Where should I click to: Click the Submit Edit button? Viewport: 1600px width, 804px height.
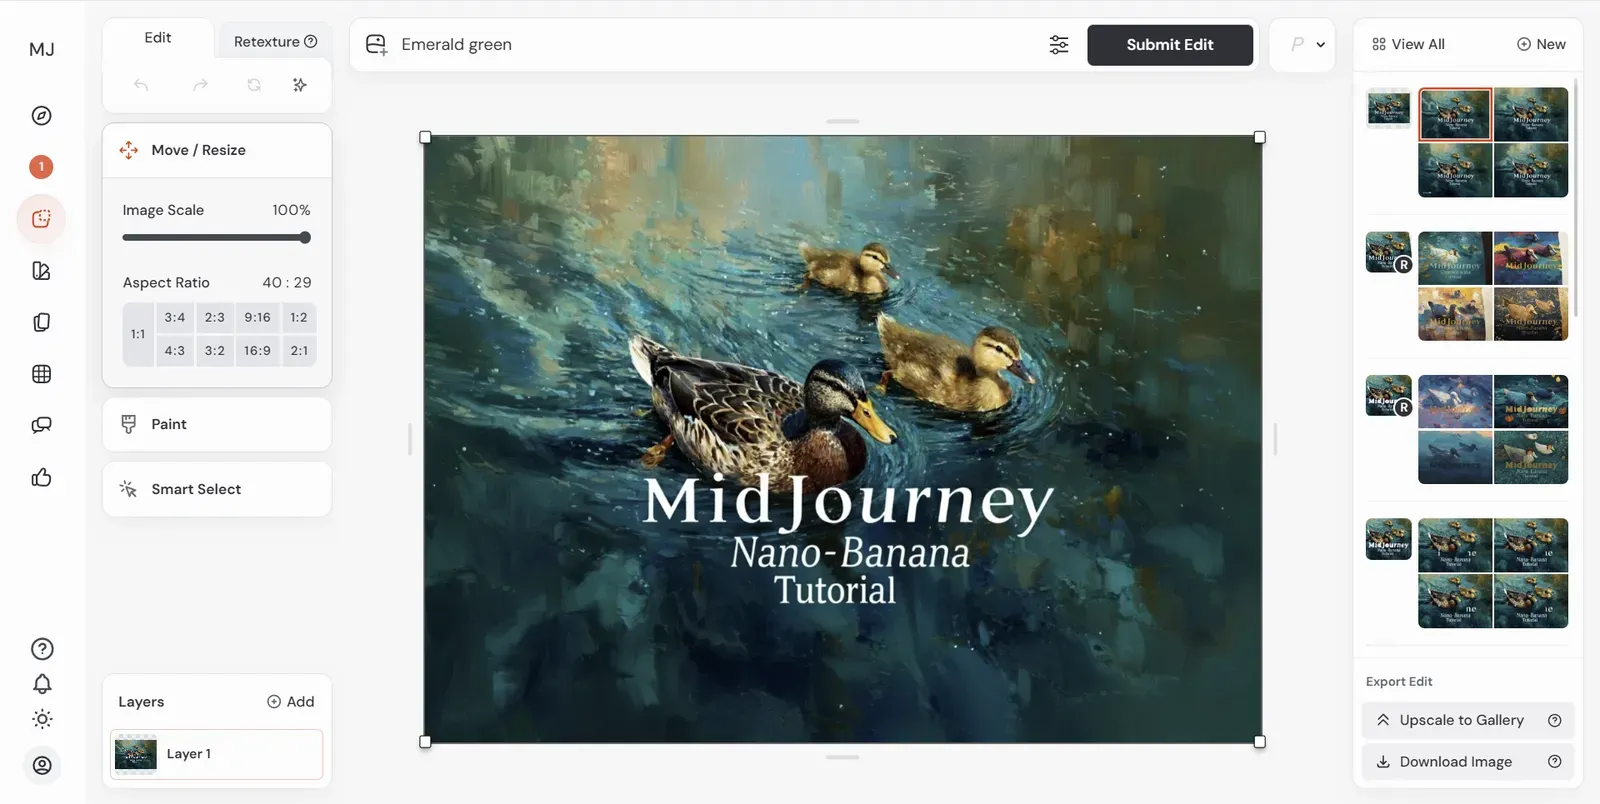click(x=1170, y=45)
